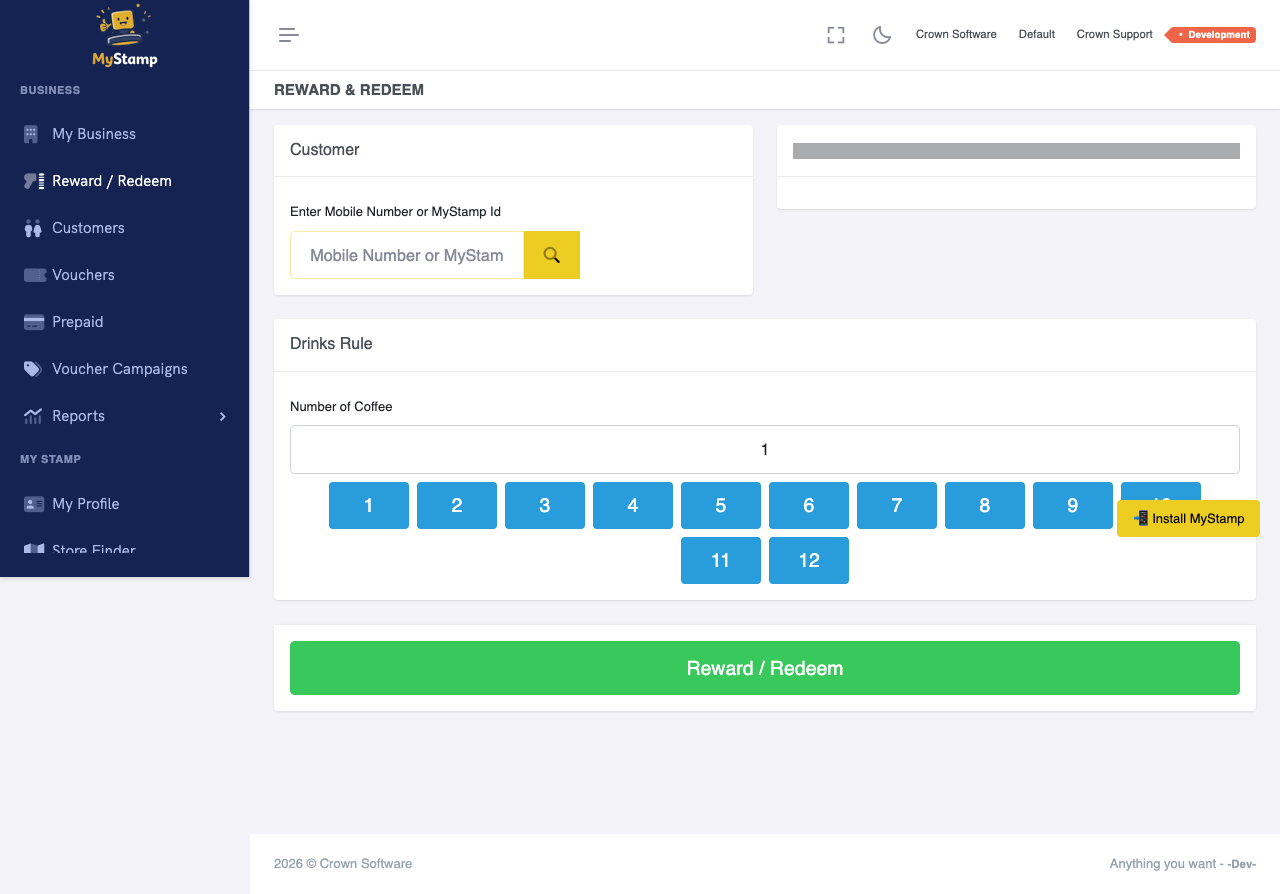Click the REWARD & REDEEM page title

coord(349,90)
